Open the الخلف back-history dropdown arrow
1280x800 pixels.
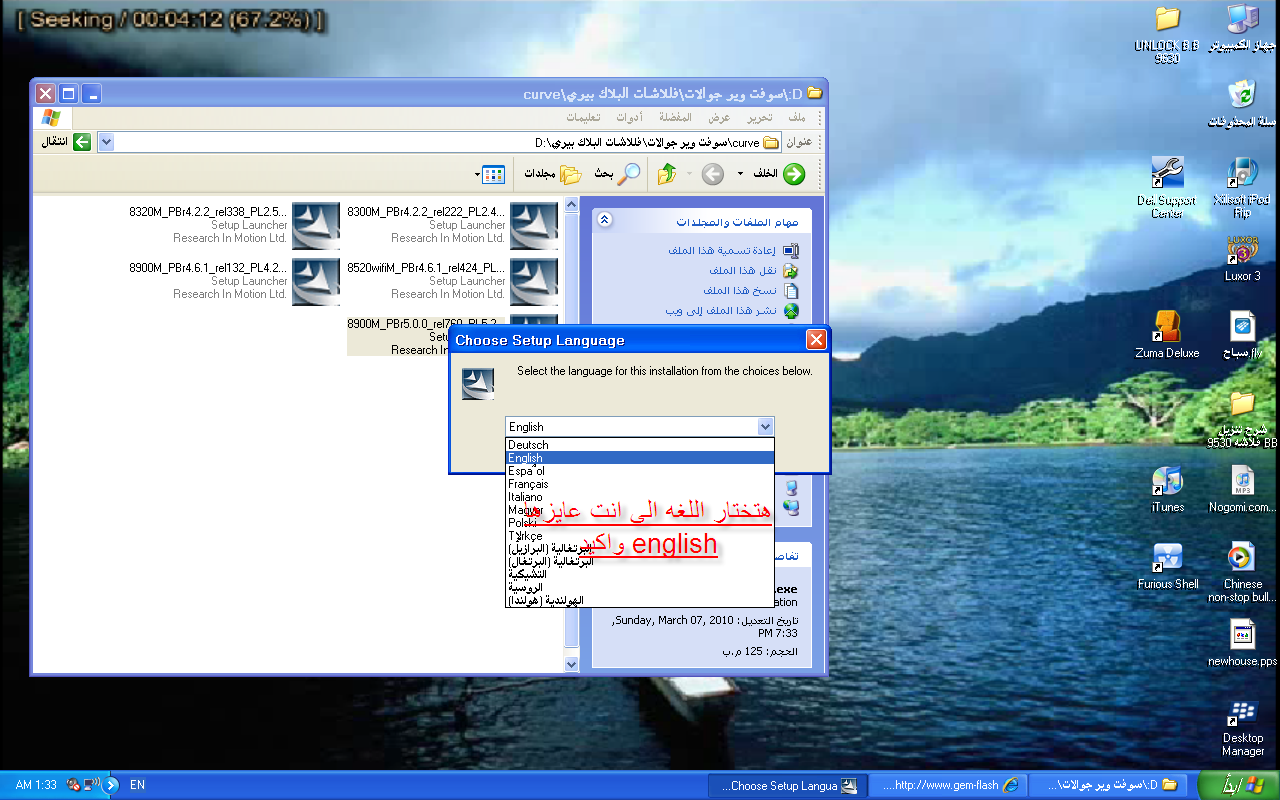click(740, 174)
